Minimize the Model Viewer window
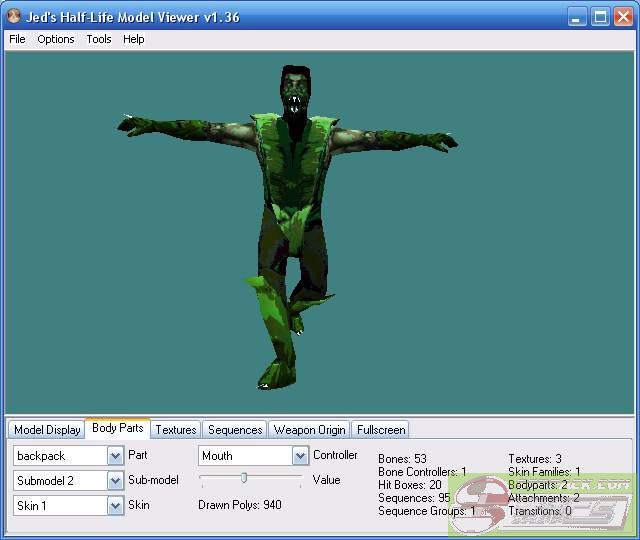The image size is (640, 540). coord(578,17)
